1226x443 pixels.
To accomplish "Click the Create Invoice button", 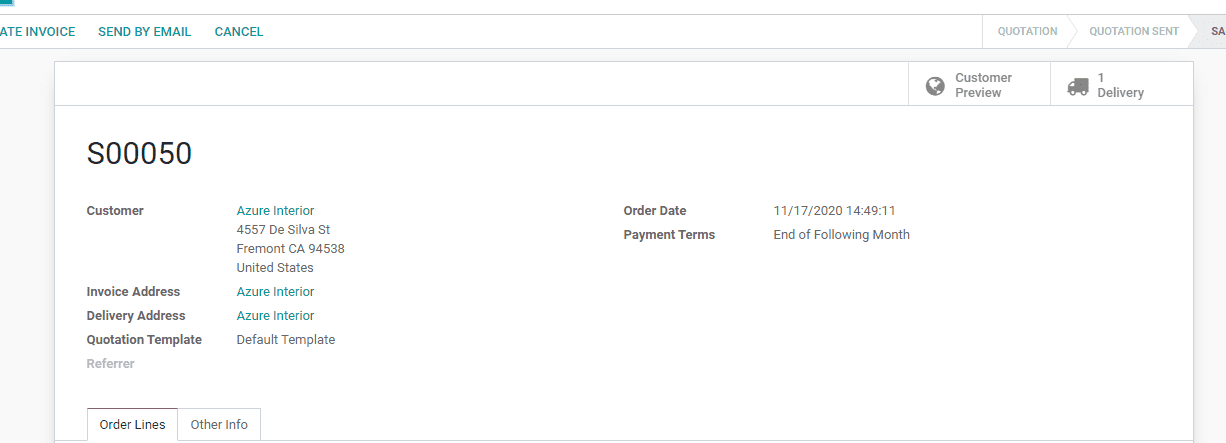I will (37, 32).
